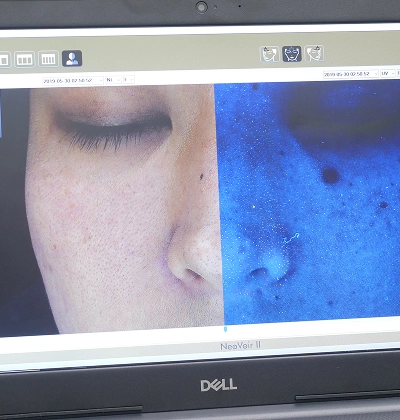Switch to the four-panel layout view

tap(48, 59)
